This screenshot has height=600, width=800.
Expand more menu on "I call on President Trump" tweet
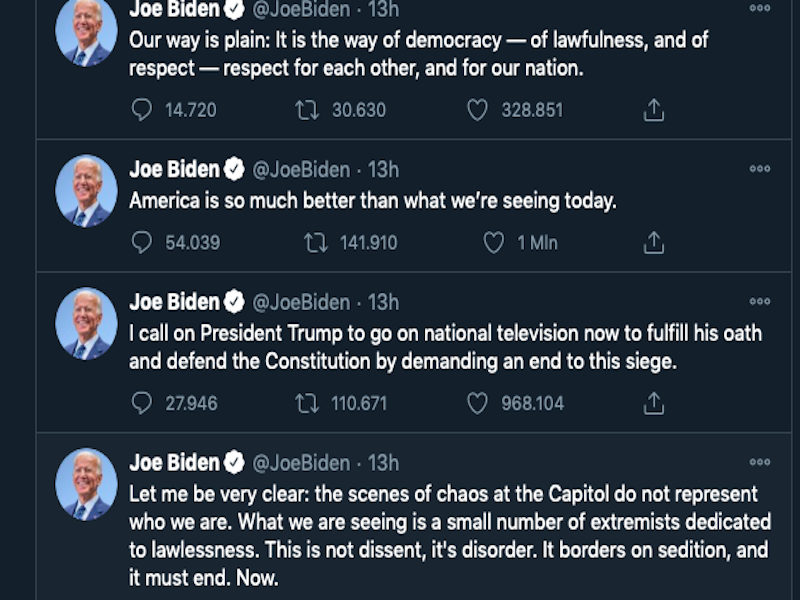(x=760, y=301)
